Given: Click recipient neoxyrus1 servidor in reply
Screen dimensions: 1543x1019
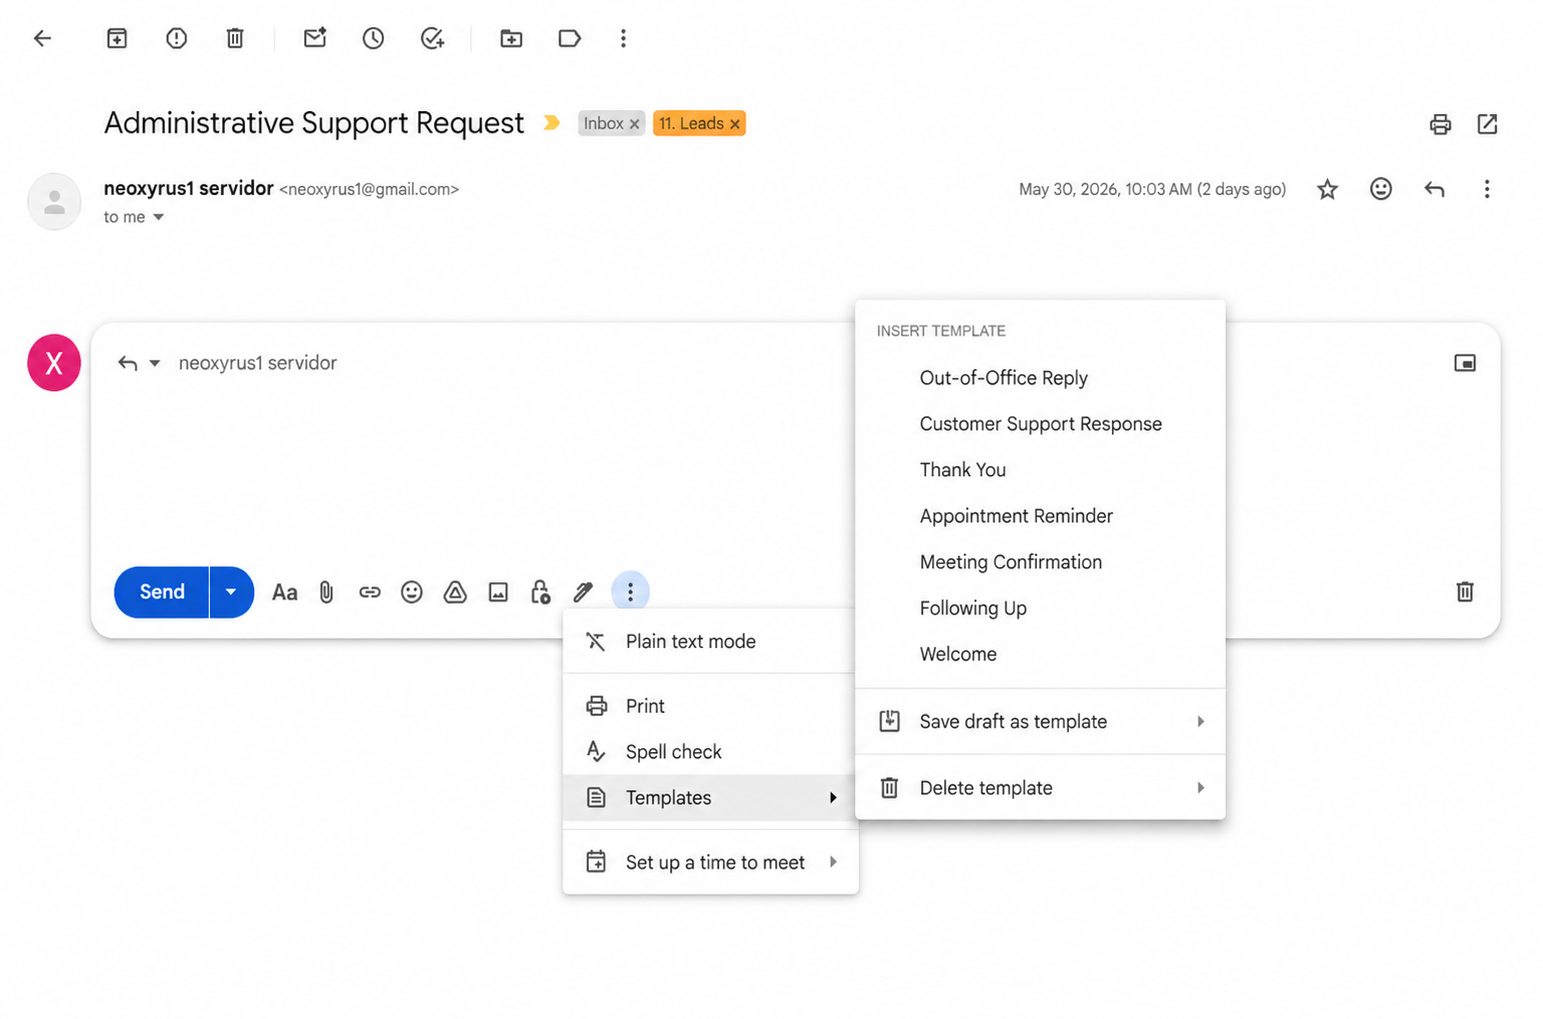Looking at the screenshot, I should (257, 363).
